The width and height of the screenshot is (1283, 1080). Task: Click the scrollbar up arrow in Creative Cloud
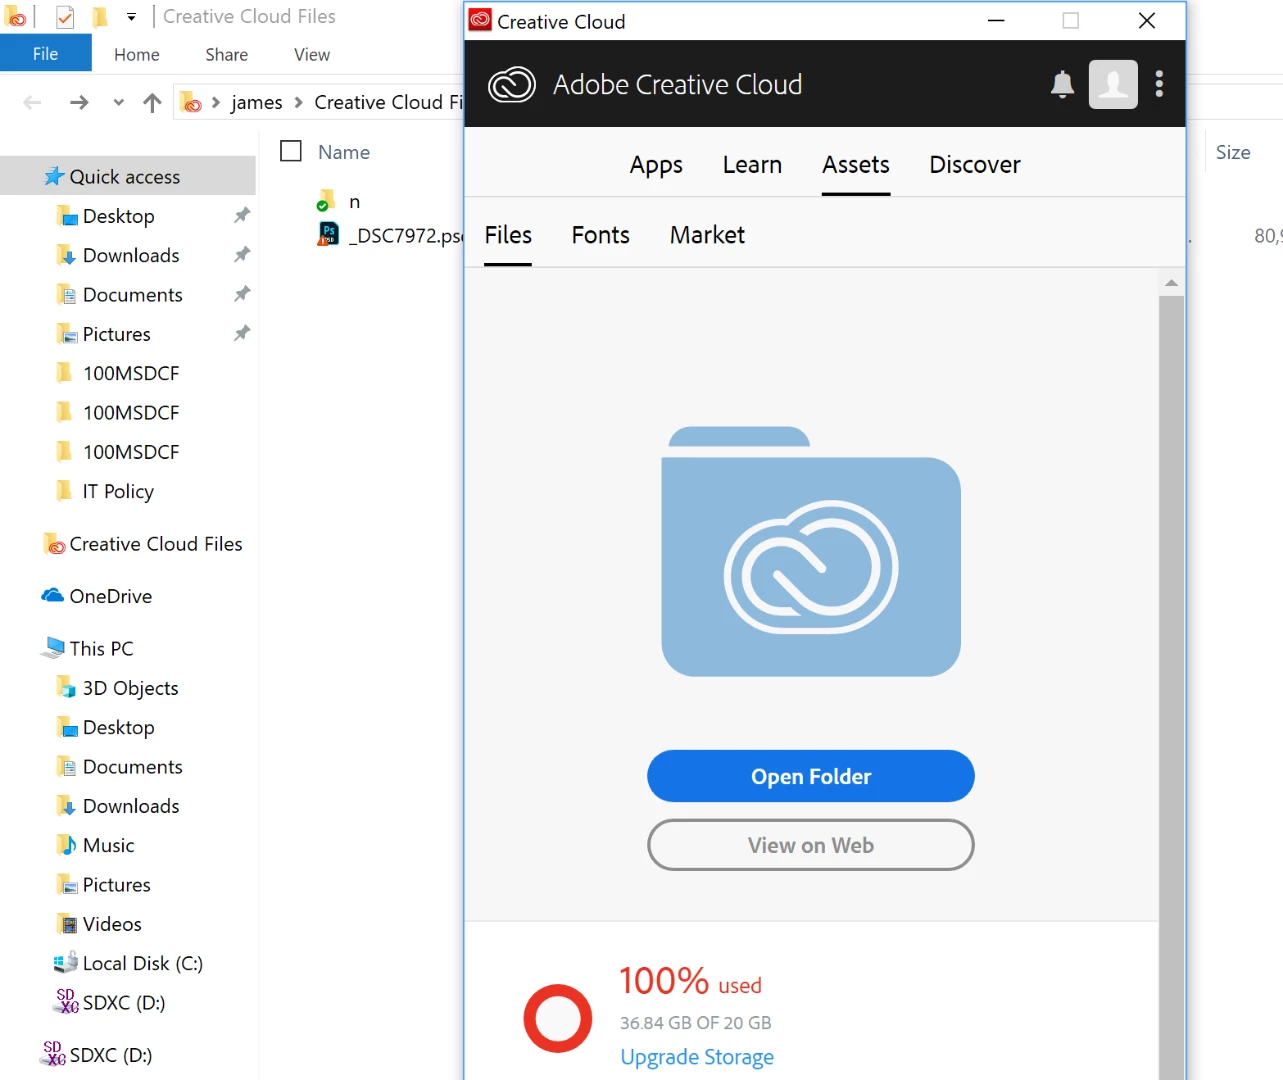coord(1171,283)
